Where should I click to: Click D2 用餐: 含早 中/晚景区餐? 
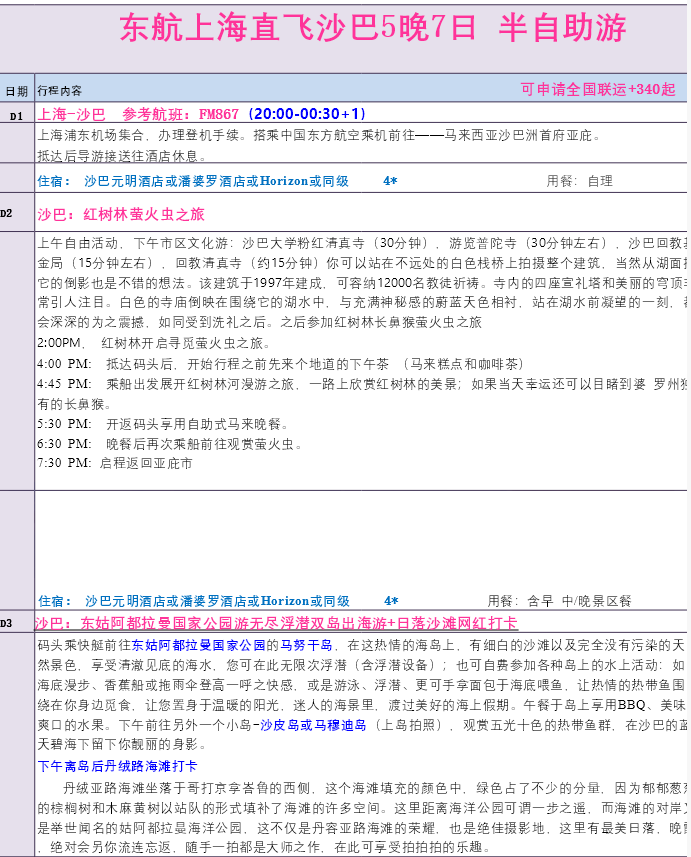click(x=560, y=601)
